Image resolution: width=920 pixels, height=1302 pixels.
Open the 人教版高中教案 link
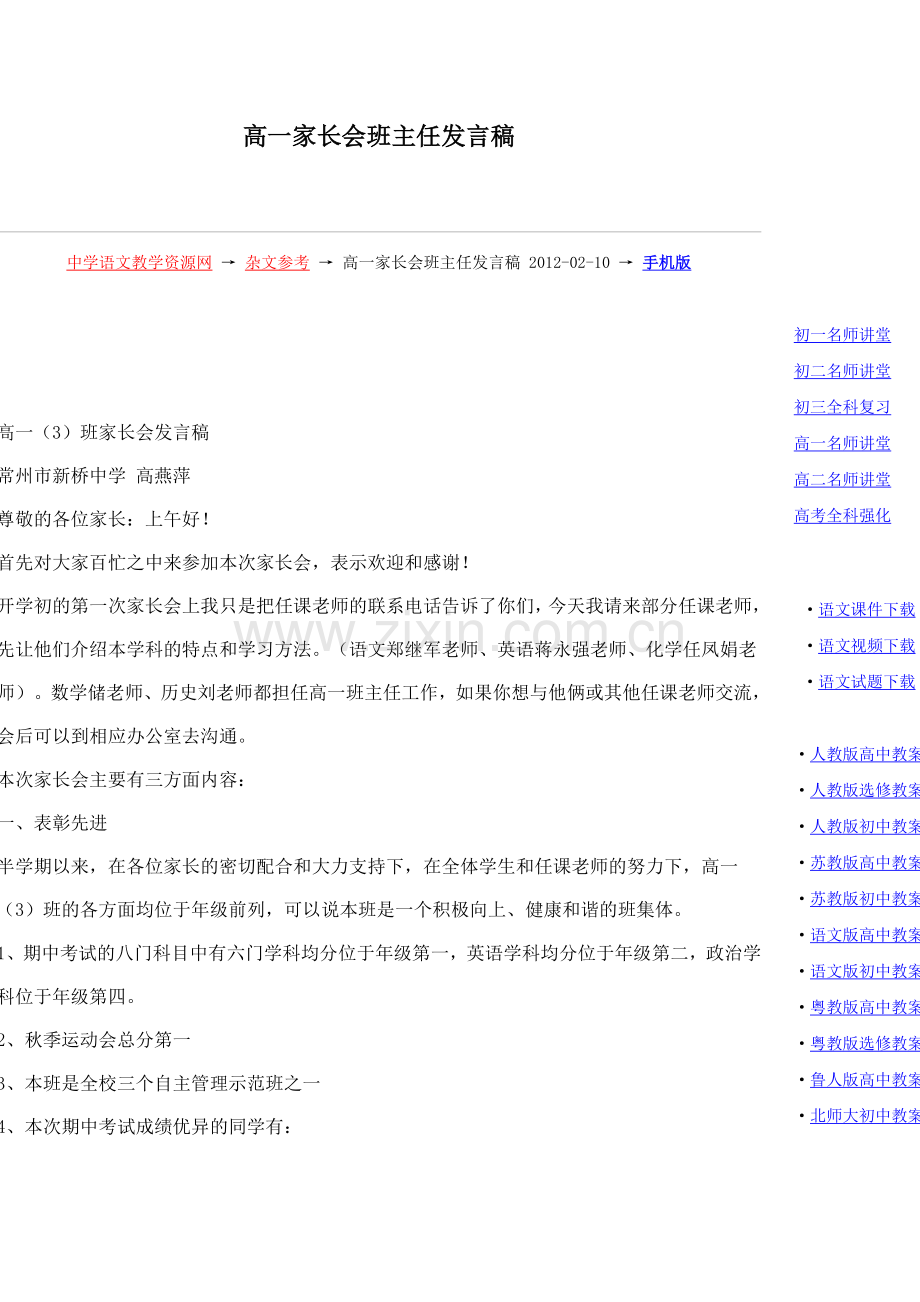(x=865, y=754)
